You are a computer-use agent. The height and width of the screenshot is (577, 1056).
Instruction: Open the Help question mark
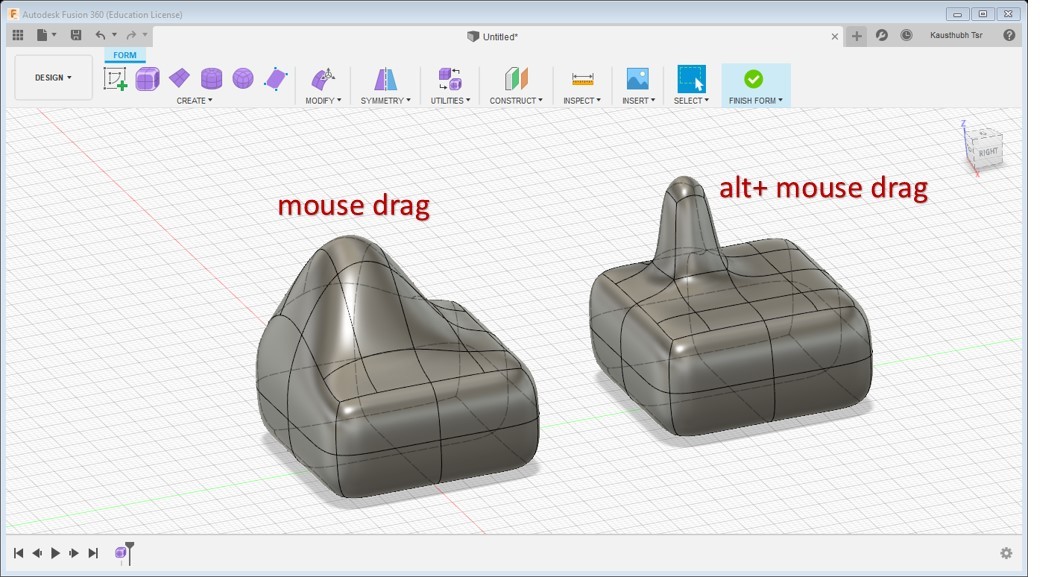point(1009,35)
